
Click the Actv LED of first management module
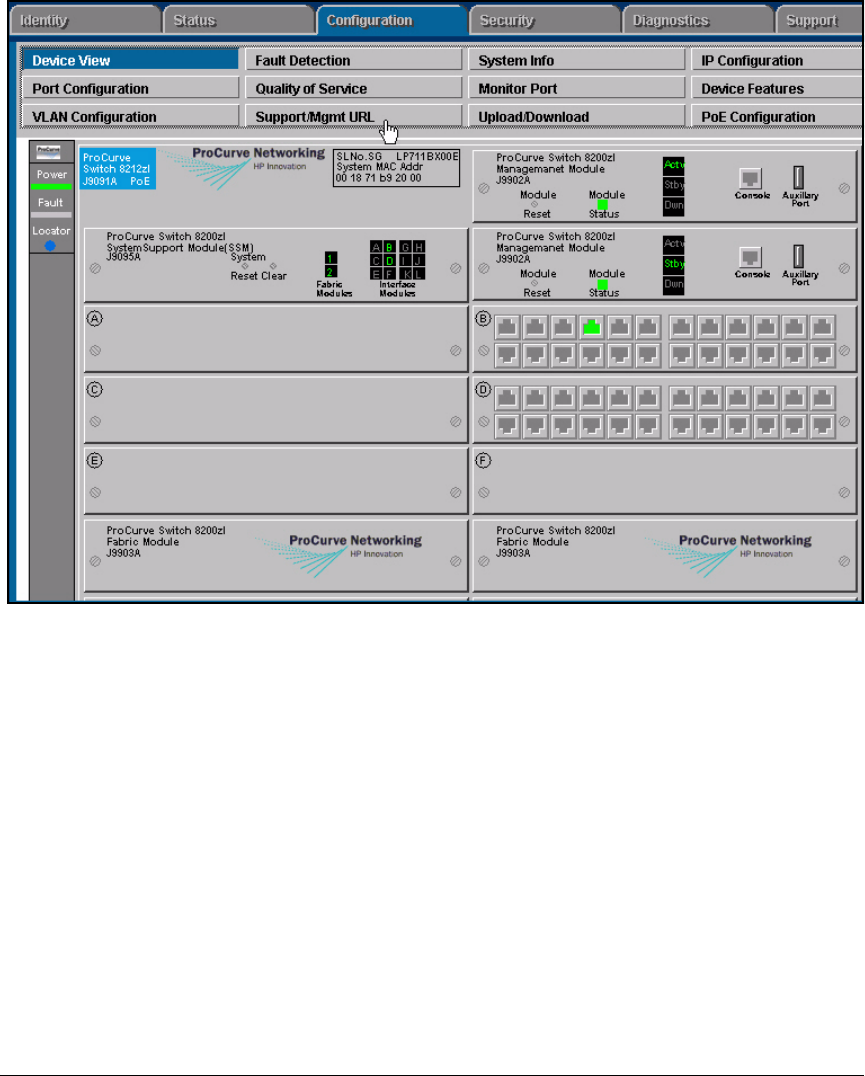tap(674, 165)
